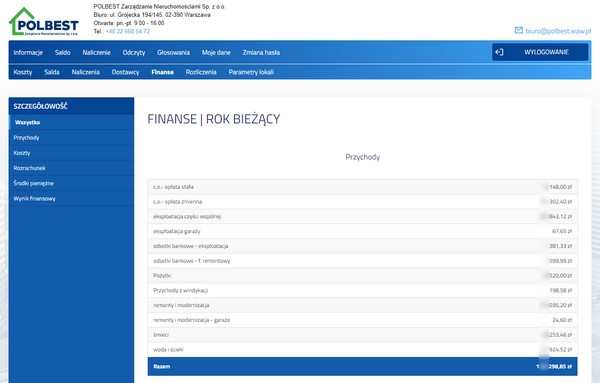
Task: Click the 924,52 zł amount
Action: pos(561,350)
